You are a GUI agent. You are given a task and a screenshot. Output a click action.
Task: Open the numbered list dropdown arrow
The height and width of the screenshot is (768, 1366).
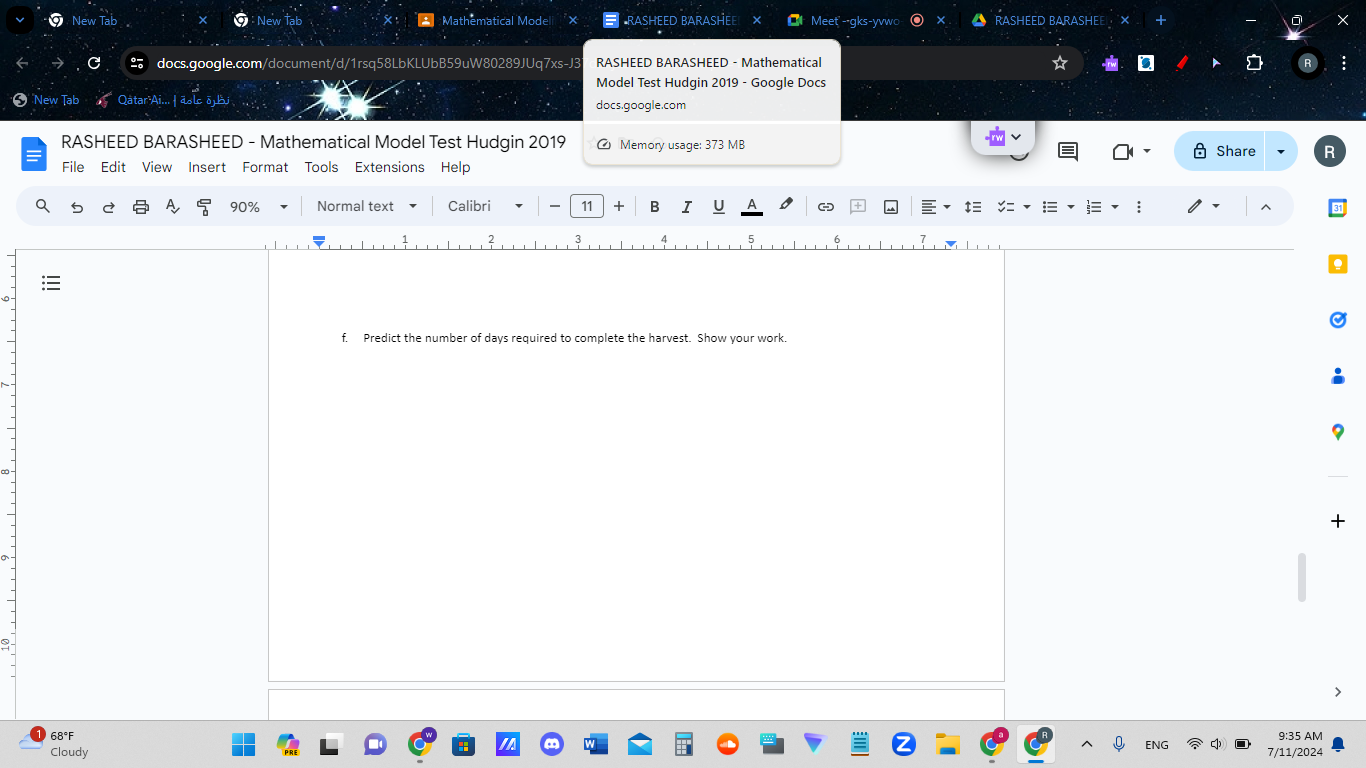click(1115, 207)
